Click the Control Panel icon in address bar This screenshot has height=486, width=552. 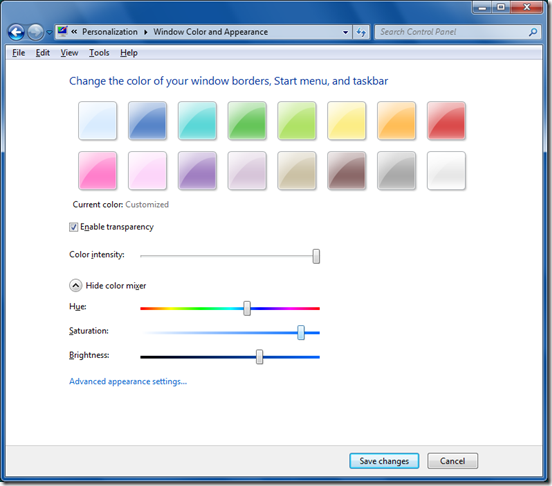pos(63,32)
